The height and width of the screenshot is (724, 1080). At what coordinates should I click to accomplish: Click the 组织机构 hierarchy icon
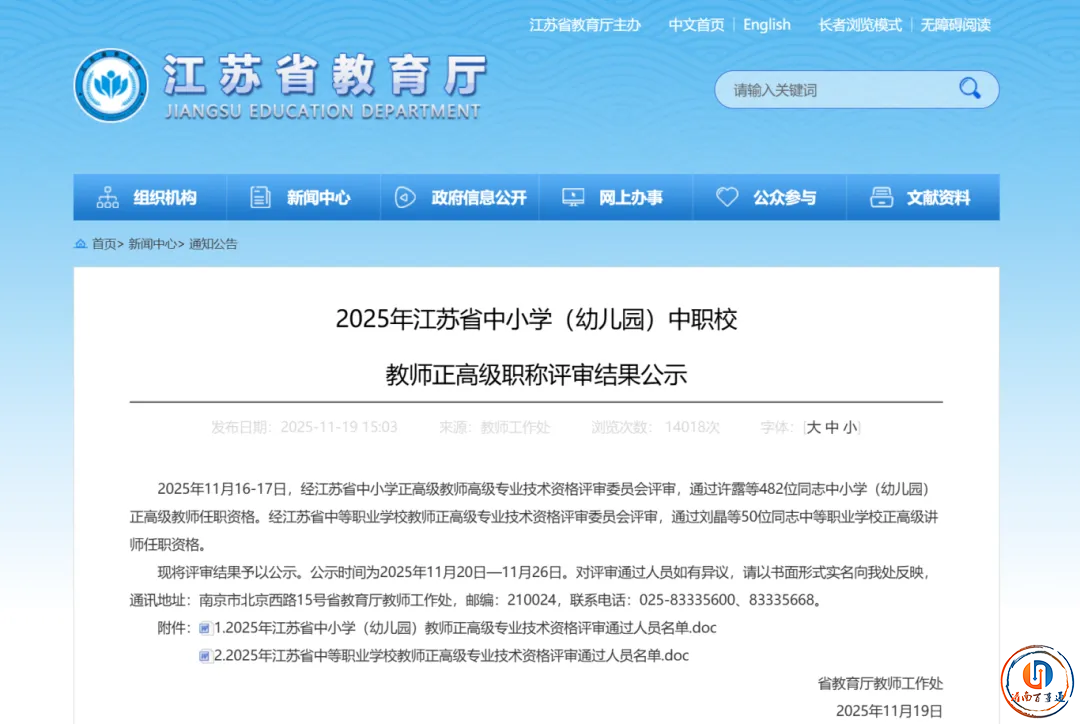[x=107, y=198]
